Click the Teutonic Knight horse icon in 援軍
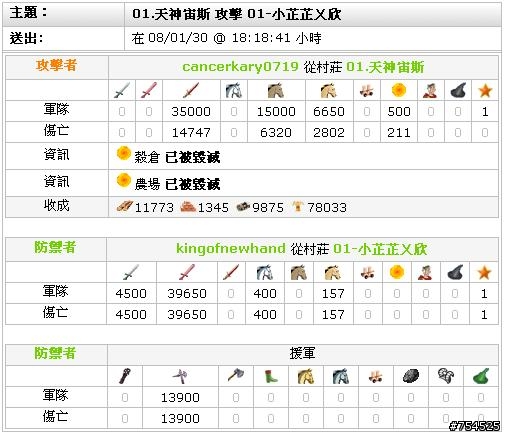Image resolution: width=505 pixels, height=434 pixels. (x=340, y=376)
